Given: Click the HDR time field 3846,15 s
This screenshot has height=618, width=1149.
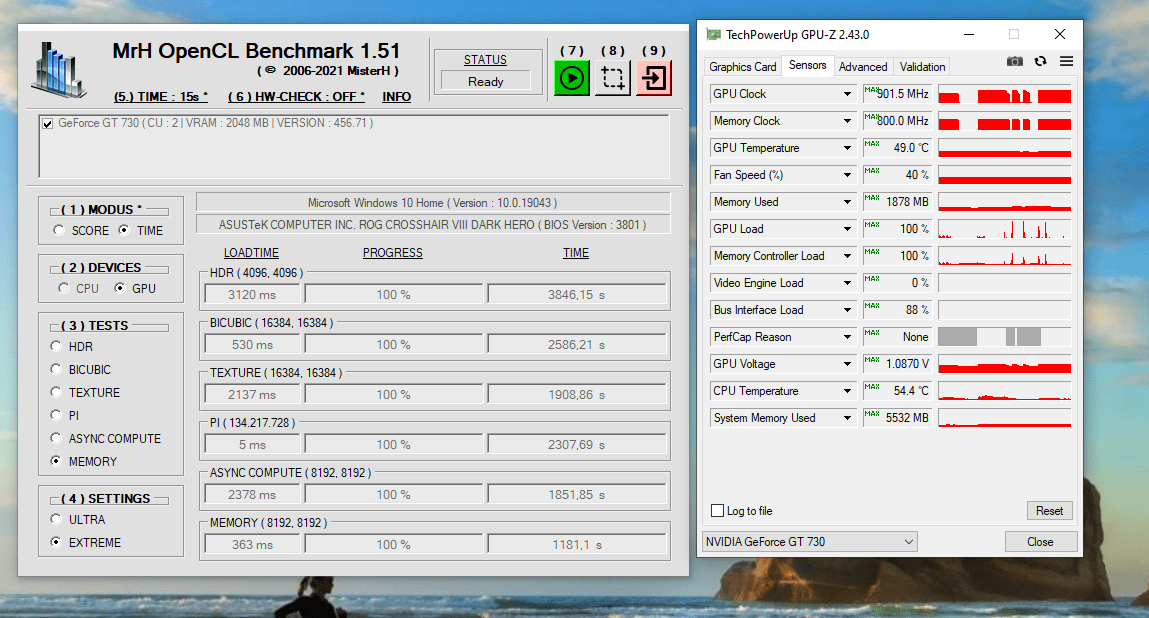Looking at the screenshot, I should click(x=577, y=295).
